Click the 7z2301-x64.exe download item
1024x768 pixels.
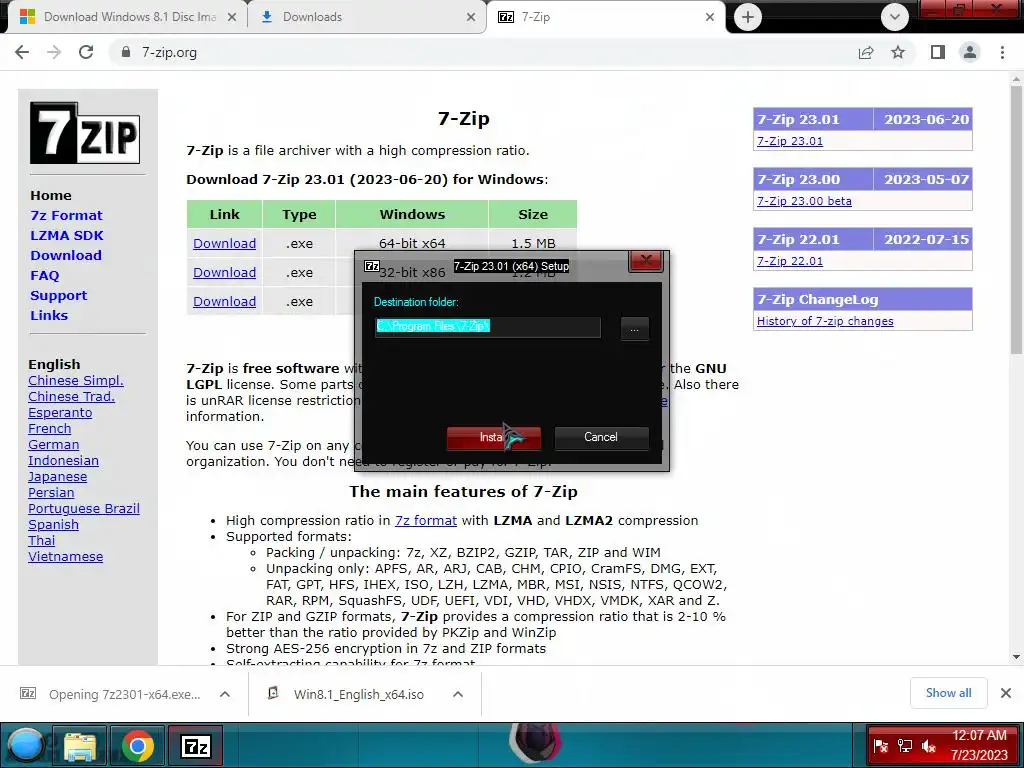111,694
